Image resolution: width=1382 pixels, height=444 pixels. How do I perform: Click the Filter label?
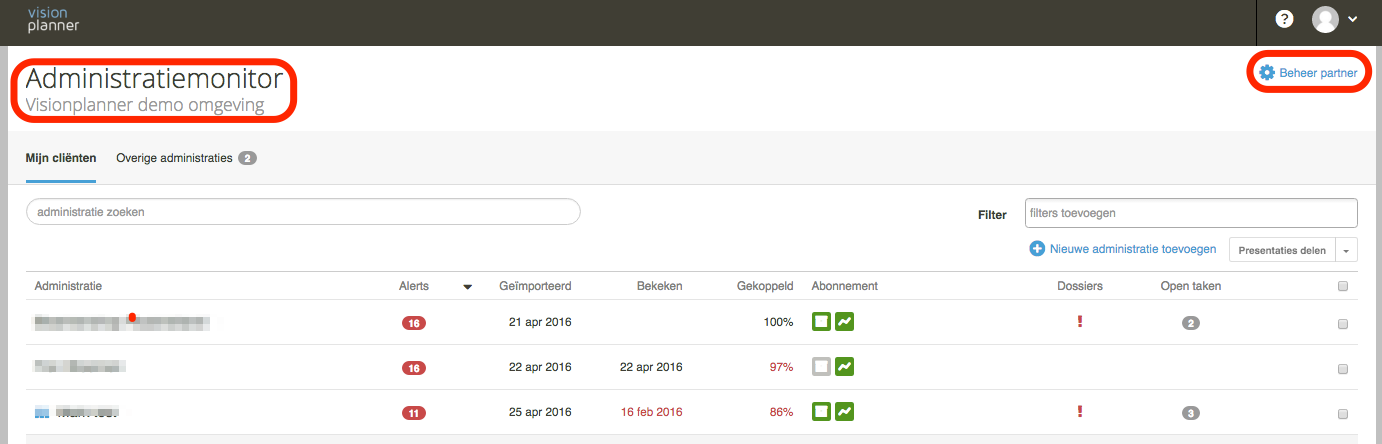992,214
